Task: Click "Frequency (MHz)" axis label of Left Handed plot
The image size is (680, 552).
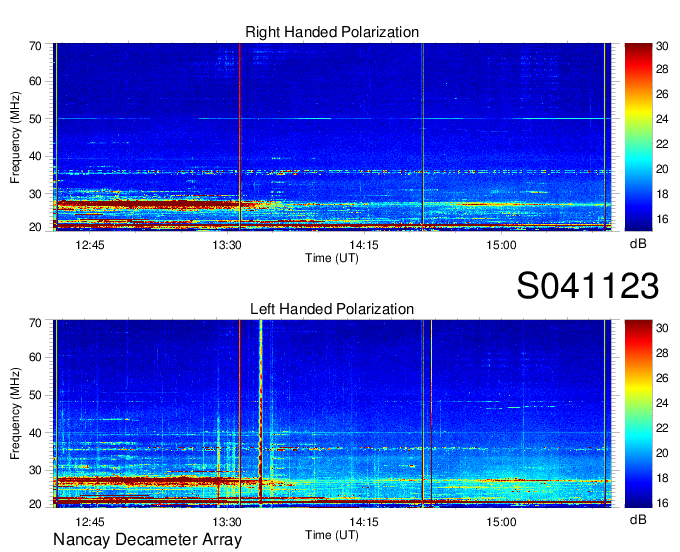Action: [x=15, y=414]
